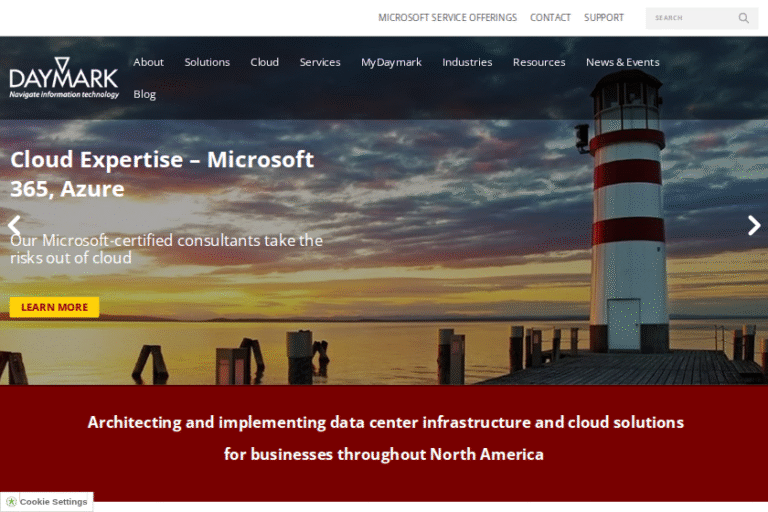Expand the Services navigation item
This screenshot has width=768, height=512.
[320, 62]
